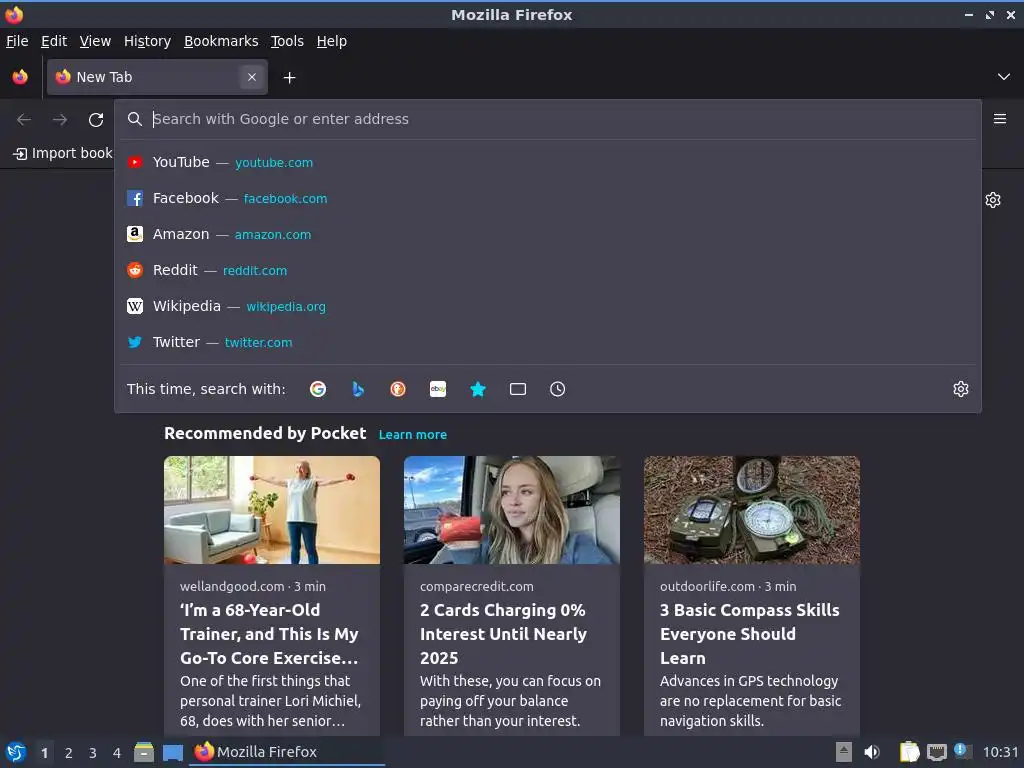Search this time with eBay icon
The height and width of the screenshot is (768, 1024).
438,389
